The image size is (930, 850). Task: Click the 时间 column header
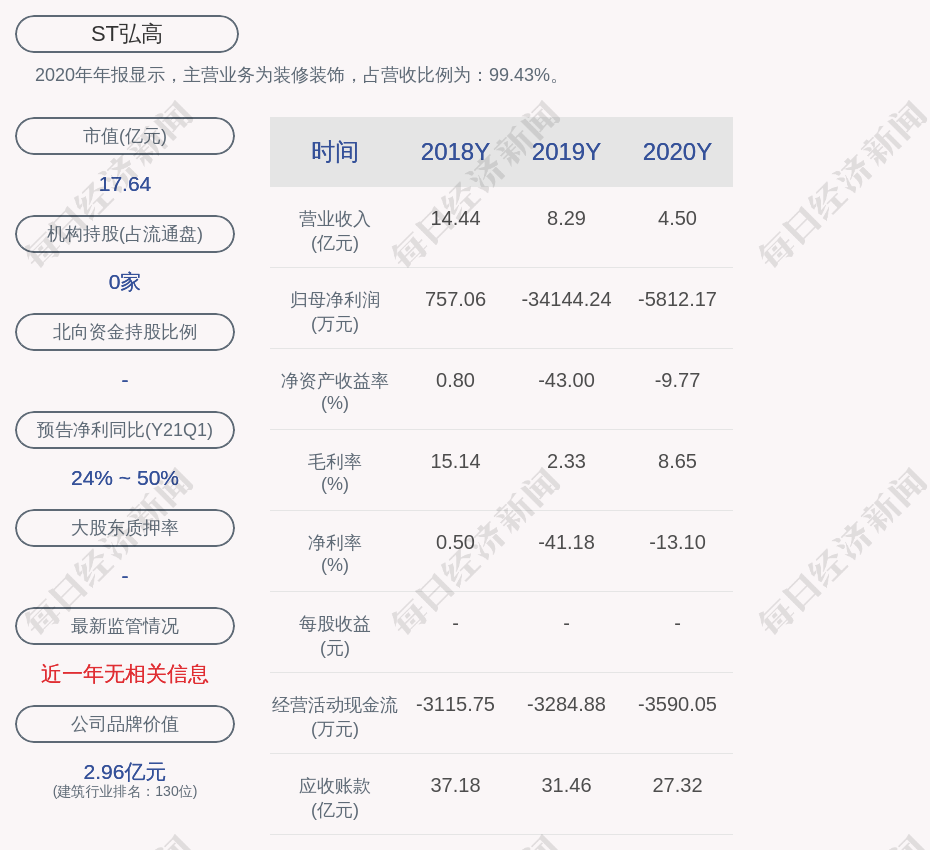click(335, 152)
